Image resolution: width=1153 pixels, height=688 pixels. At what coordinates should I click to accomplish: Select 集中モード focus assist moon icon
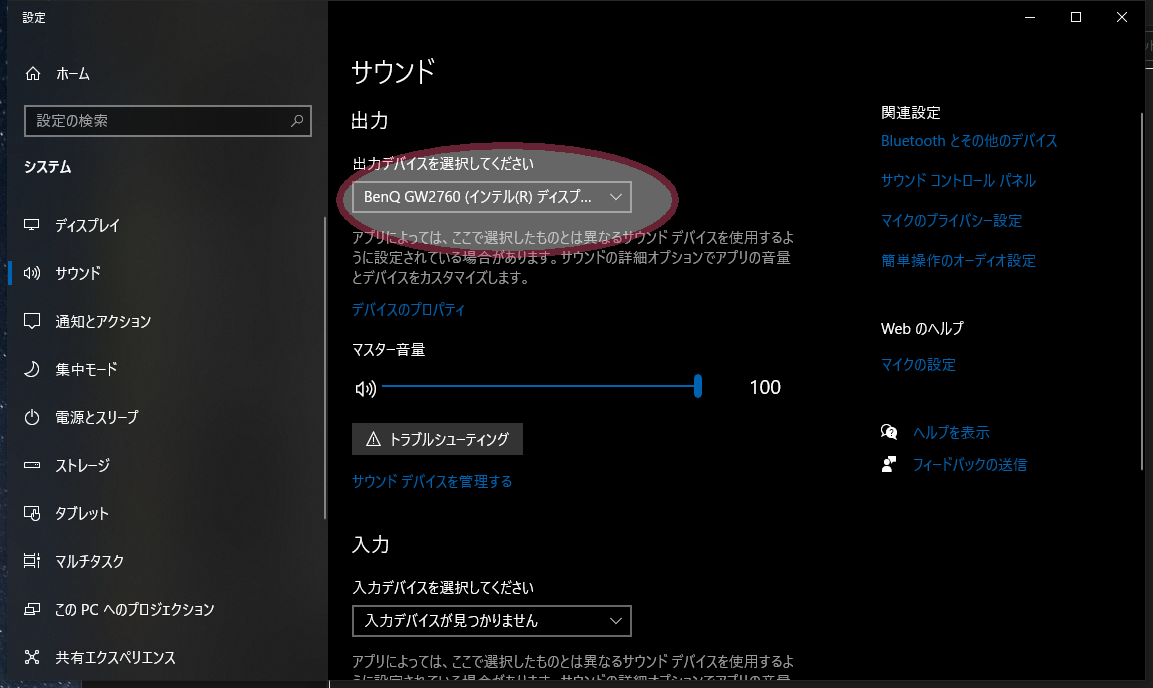(x=33, y=370)
